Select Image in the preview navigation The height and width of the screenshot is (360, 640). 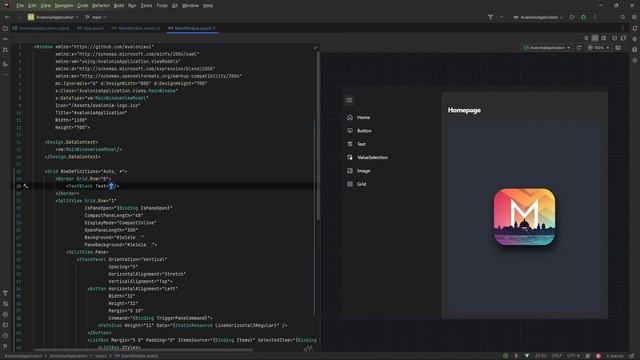359,171
